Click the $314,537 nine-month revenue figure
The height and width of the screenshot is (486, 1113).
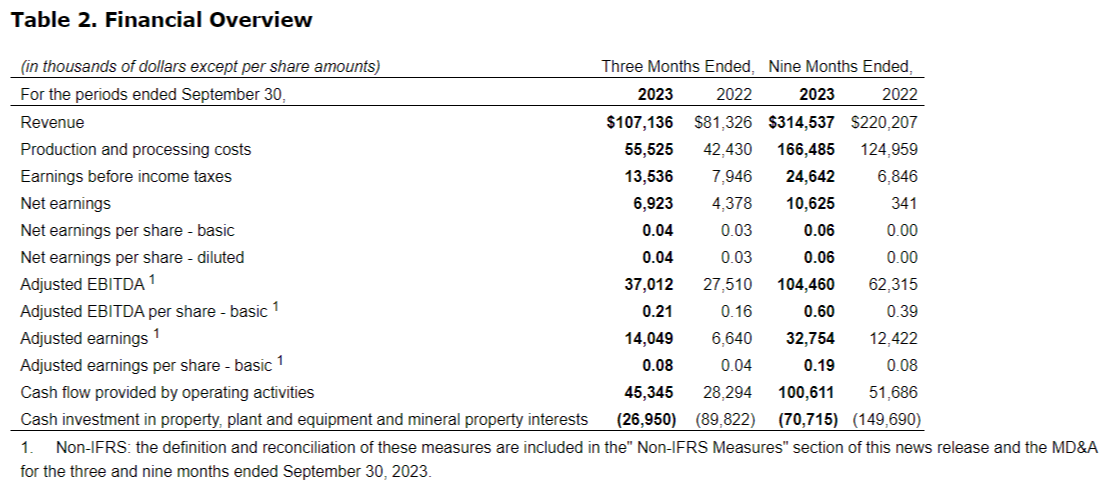point(802,122)
